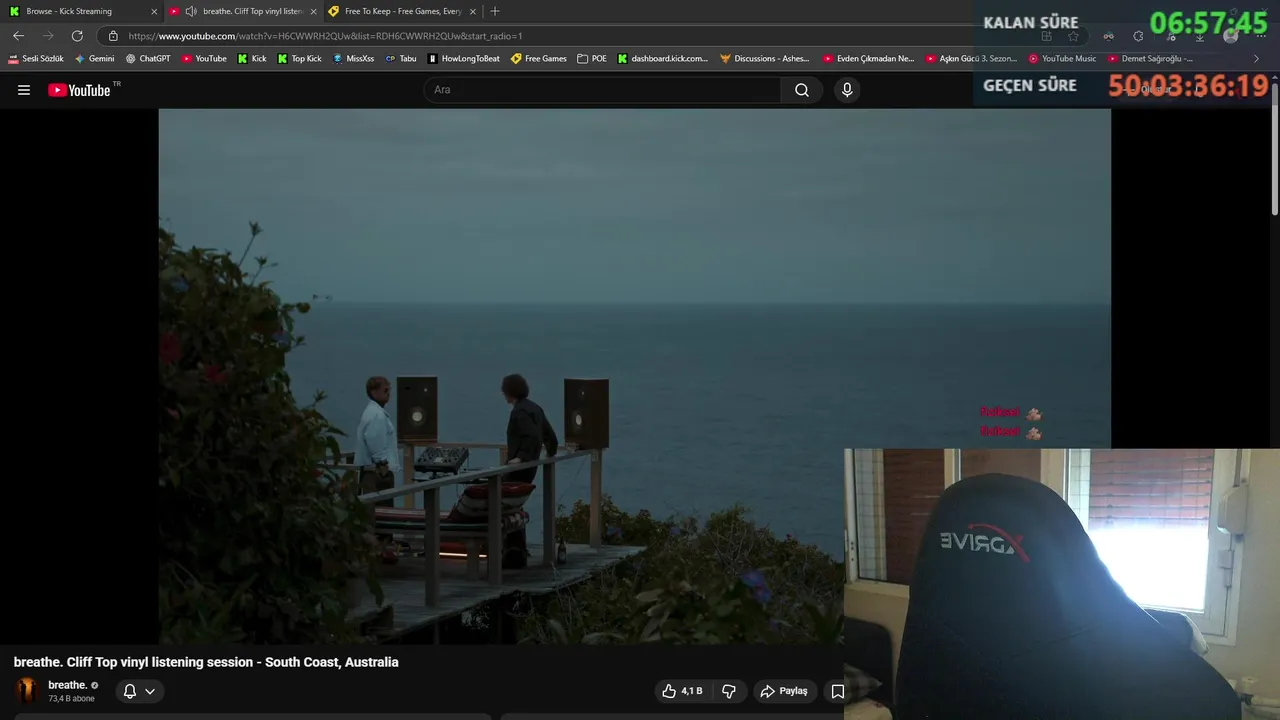This screenshot has width=1280, height=720.
Task: Open the YouTube guide hamburger menu
Action: [24, 90]
